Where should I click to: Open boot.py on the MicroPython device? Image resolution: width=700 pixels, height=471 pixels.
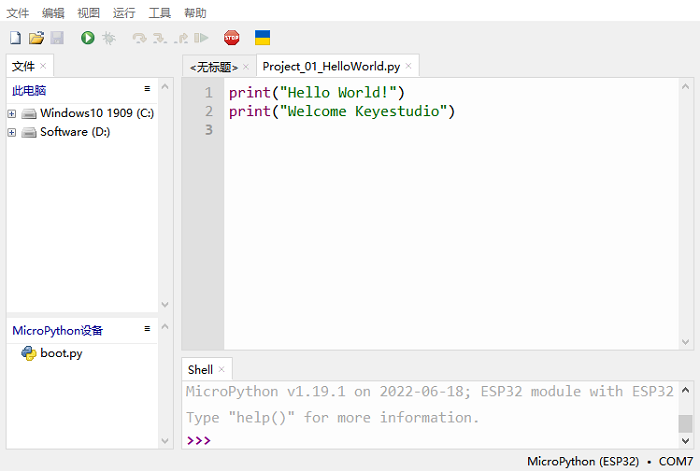(61, 353)
